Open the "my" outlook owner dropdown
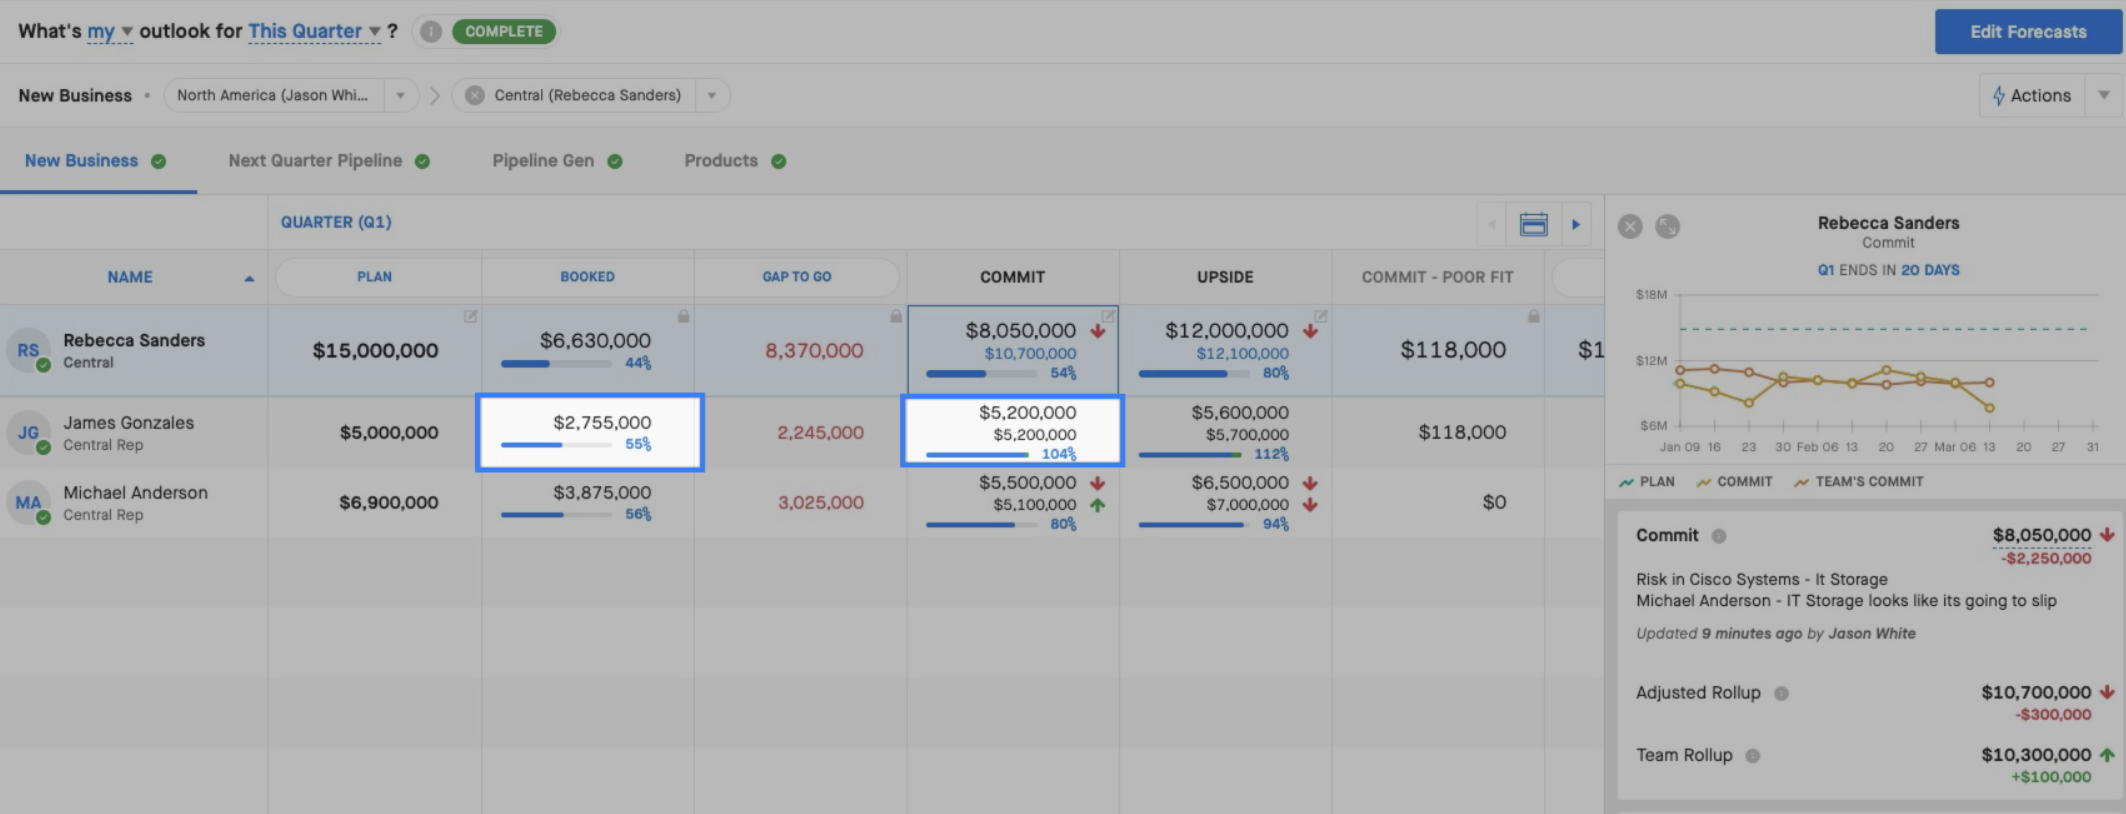Screen dimensions: 2126x814 pos(109,31)
